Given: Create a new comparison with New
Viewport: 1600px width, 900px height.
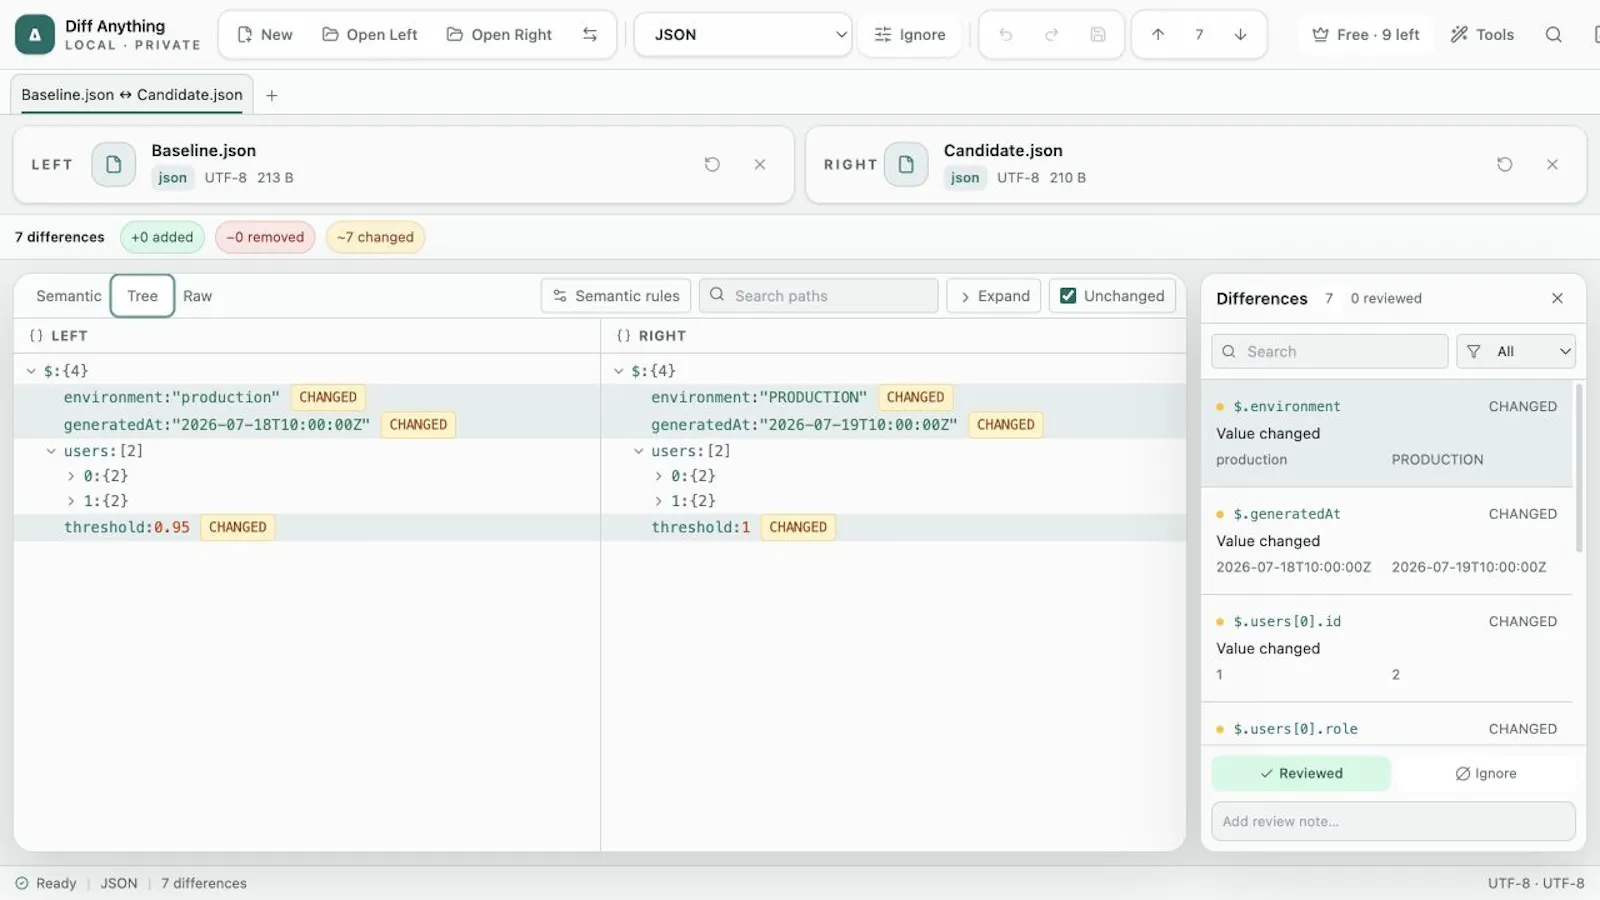Looking at the screenshot, I should (265, 35).
